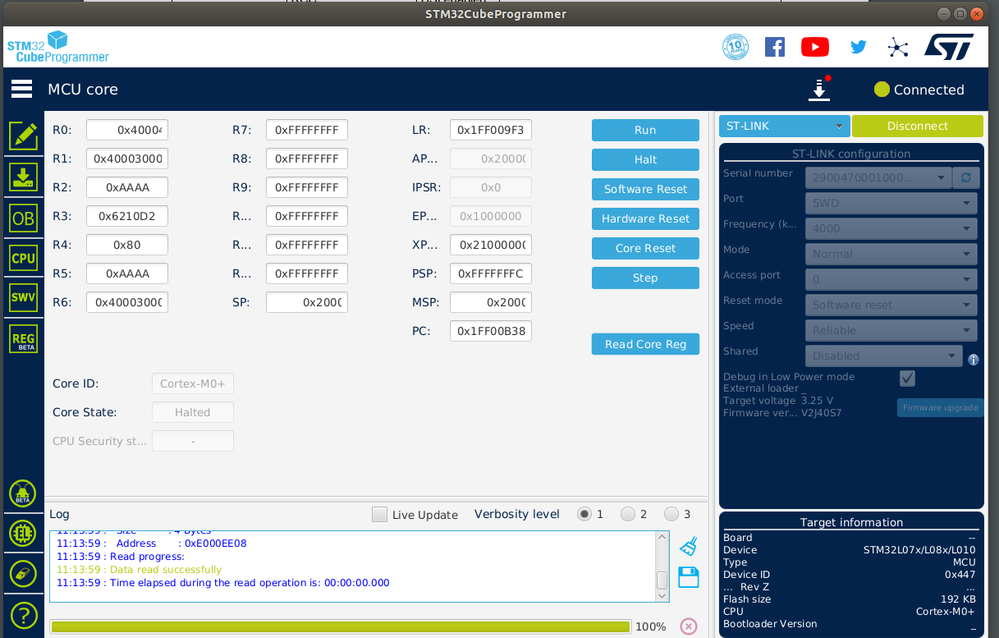
Task: Open the Frequency dropdown
Action: [x=891, y=229]
